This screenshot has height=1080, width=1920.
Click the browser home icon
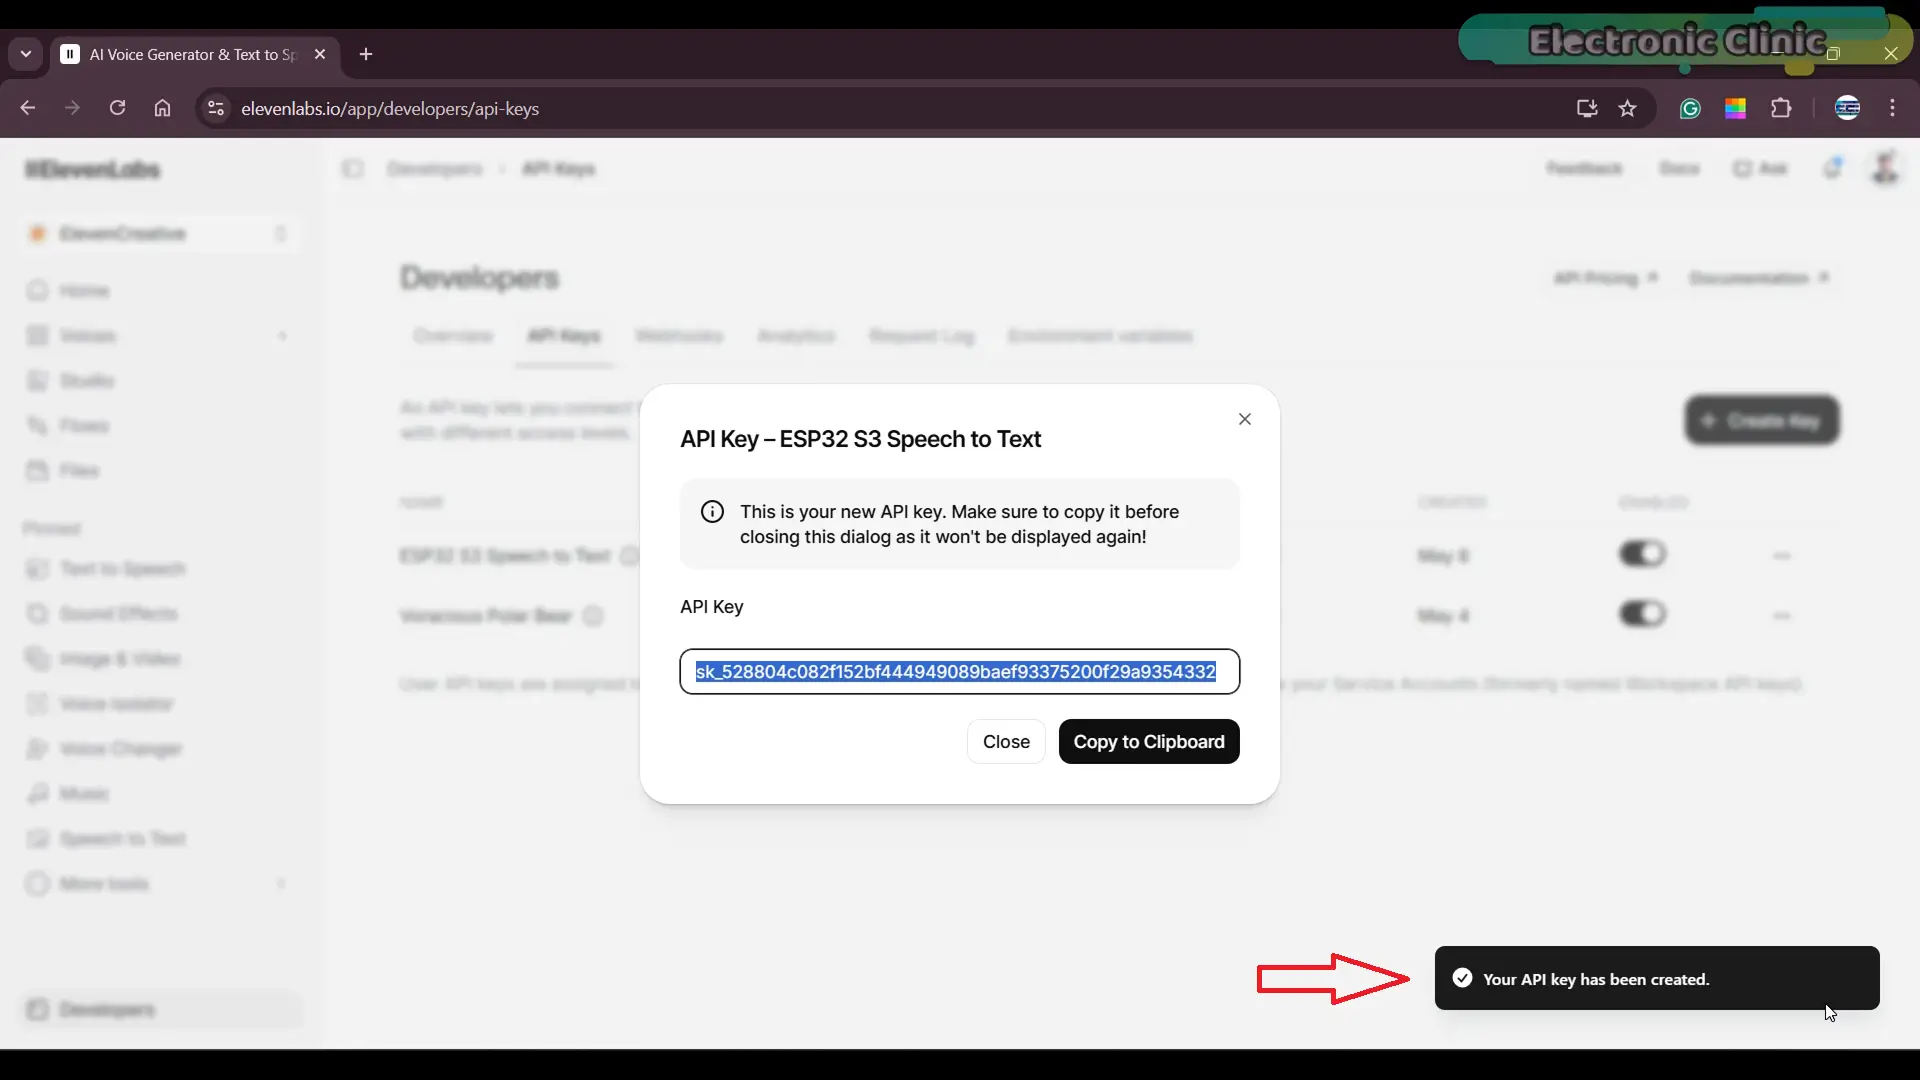[x=162, y=108]
